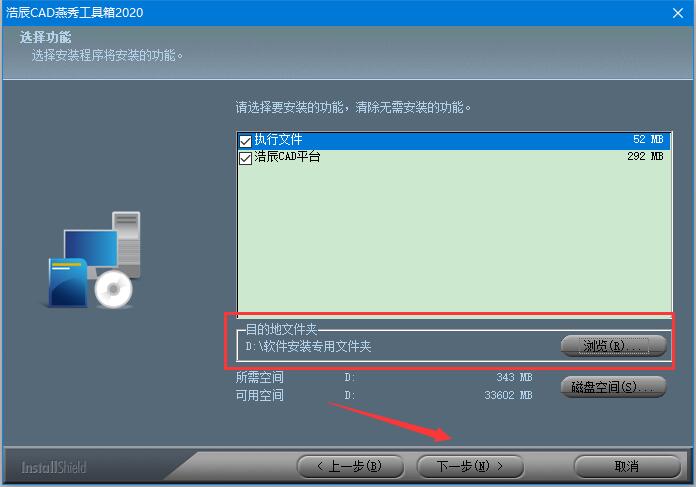Click the 292 MB size value

coord(645,156)
